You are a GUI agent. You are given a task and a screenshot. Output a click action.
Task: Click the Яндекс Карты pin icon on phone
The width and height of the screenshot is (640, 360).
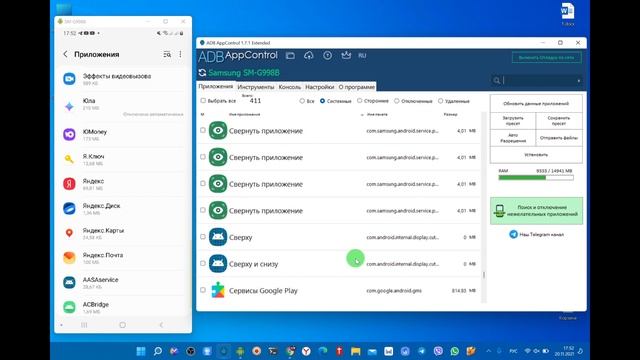pyautogui.click(x=69, y=233)
